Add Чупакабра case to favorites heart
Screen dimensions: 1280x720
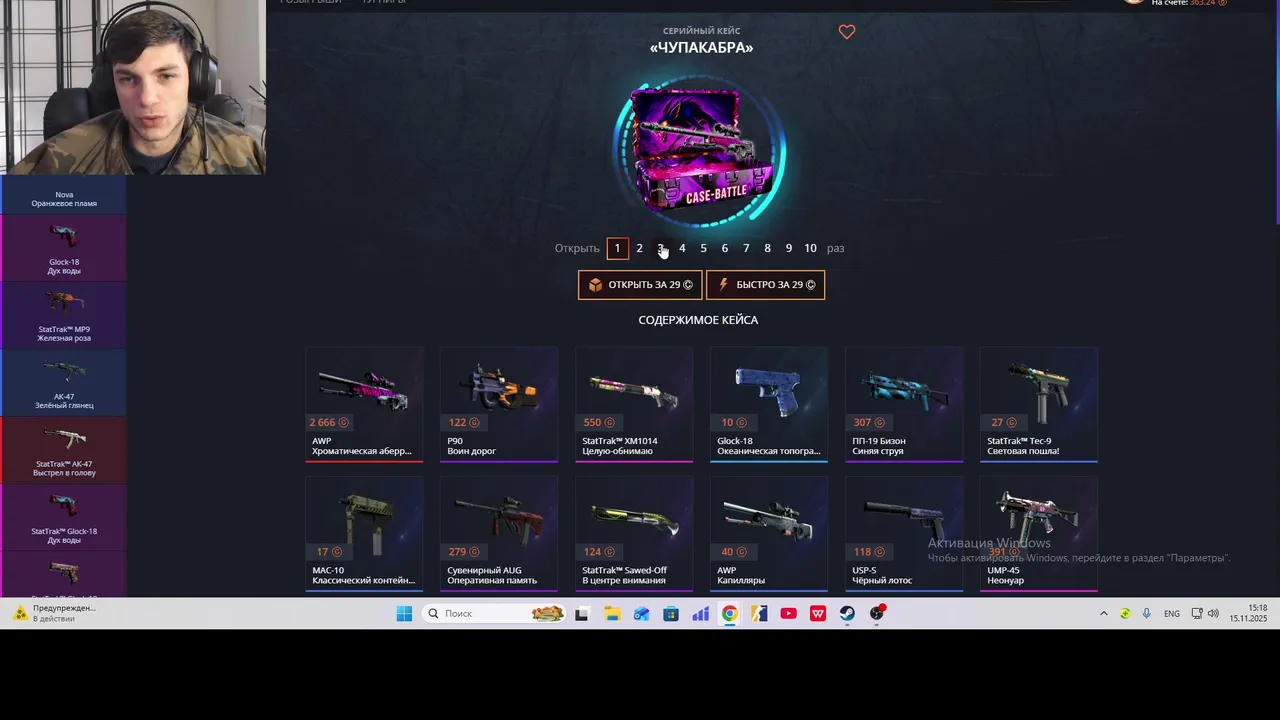coord(847,32)
